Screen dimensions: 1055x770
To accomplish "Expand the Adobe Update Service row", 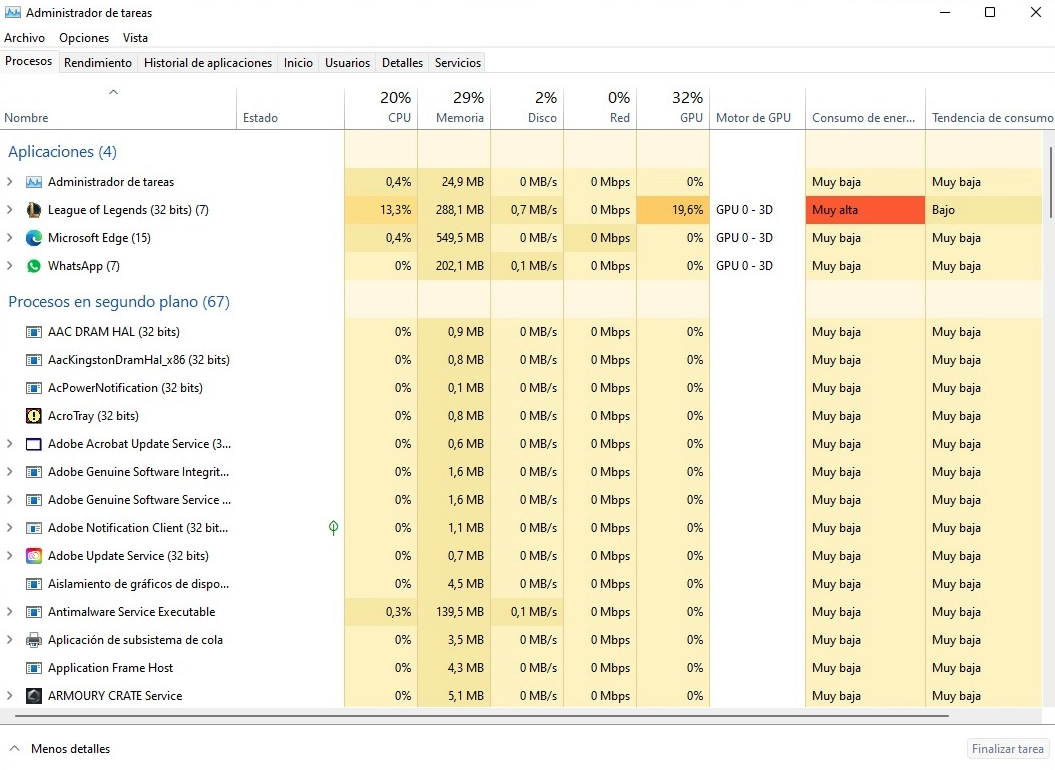I will pos(9,556).
